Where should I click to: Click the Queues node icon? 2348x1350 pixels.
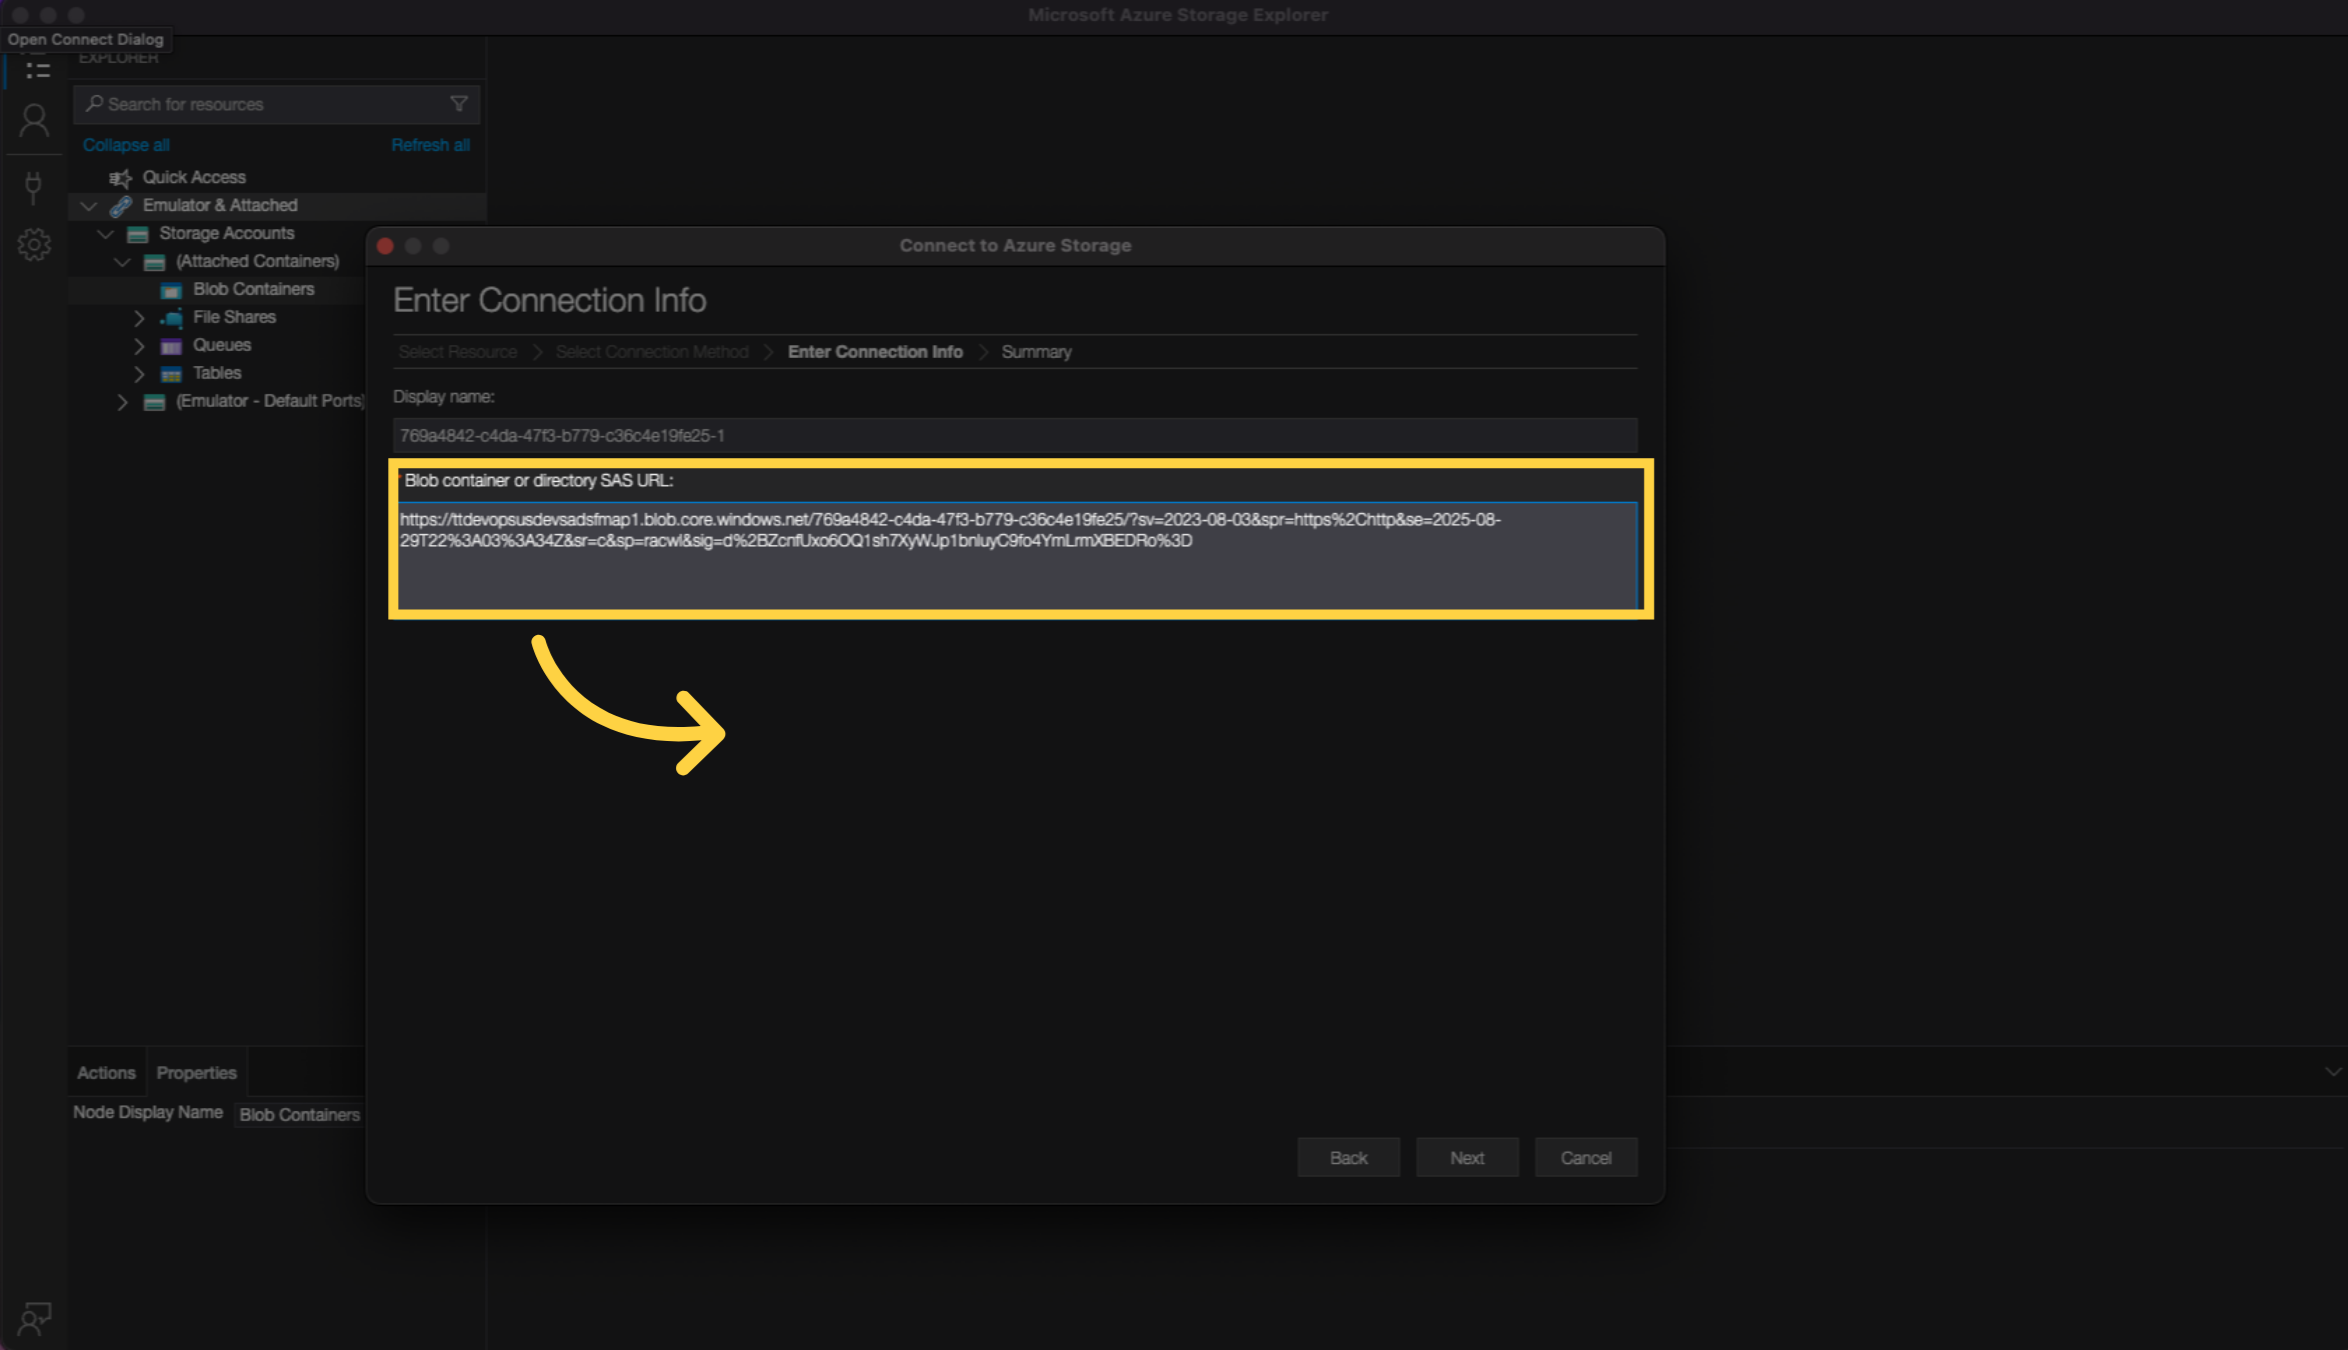click(x=171, y=346)
